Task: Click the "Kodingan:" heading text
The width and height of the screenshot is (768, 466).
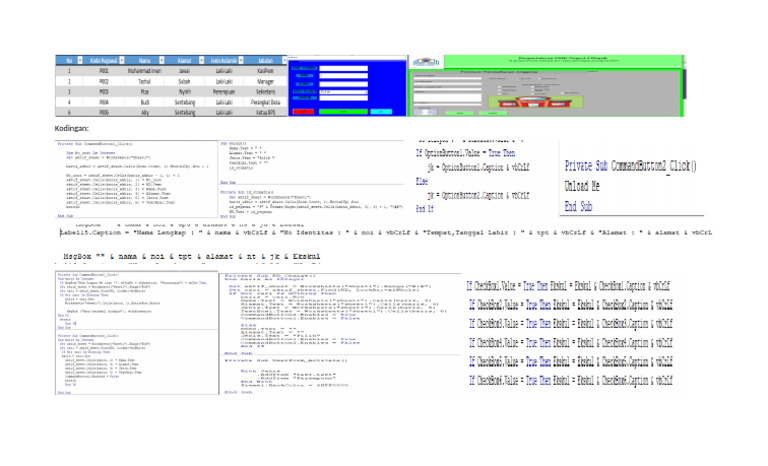Action: click(x=72, y=128)
